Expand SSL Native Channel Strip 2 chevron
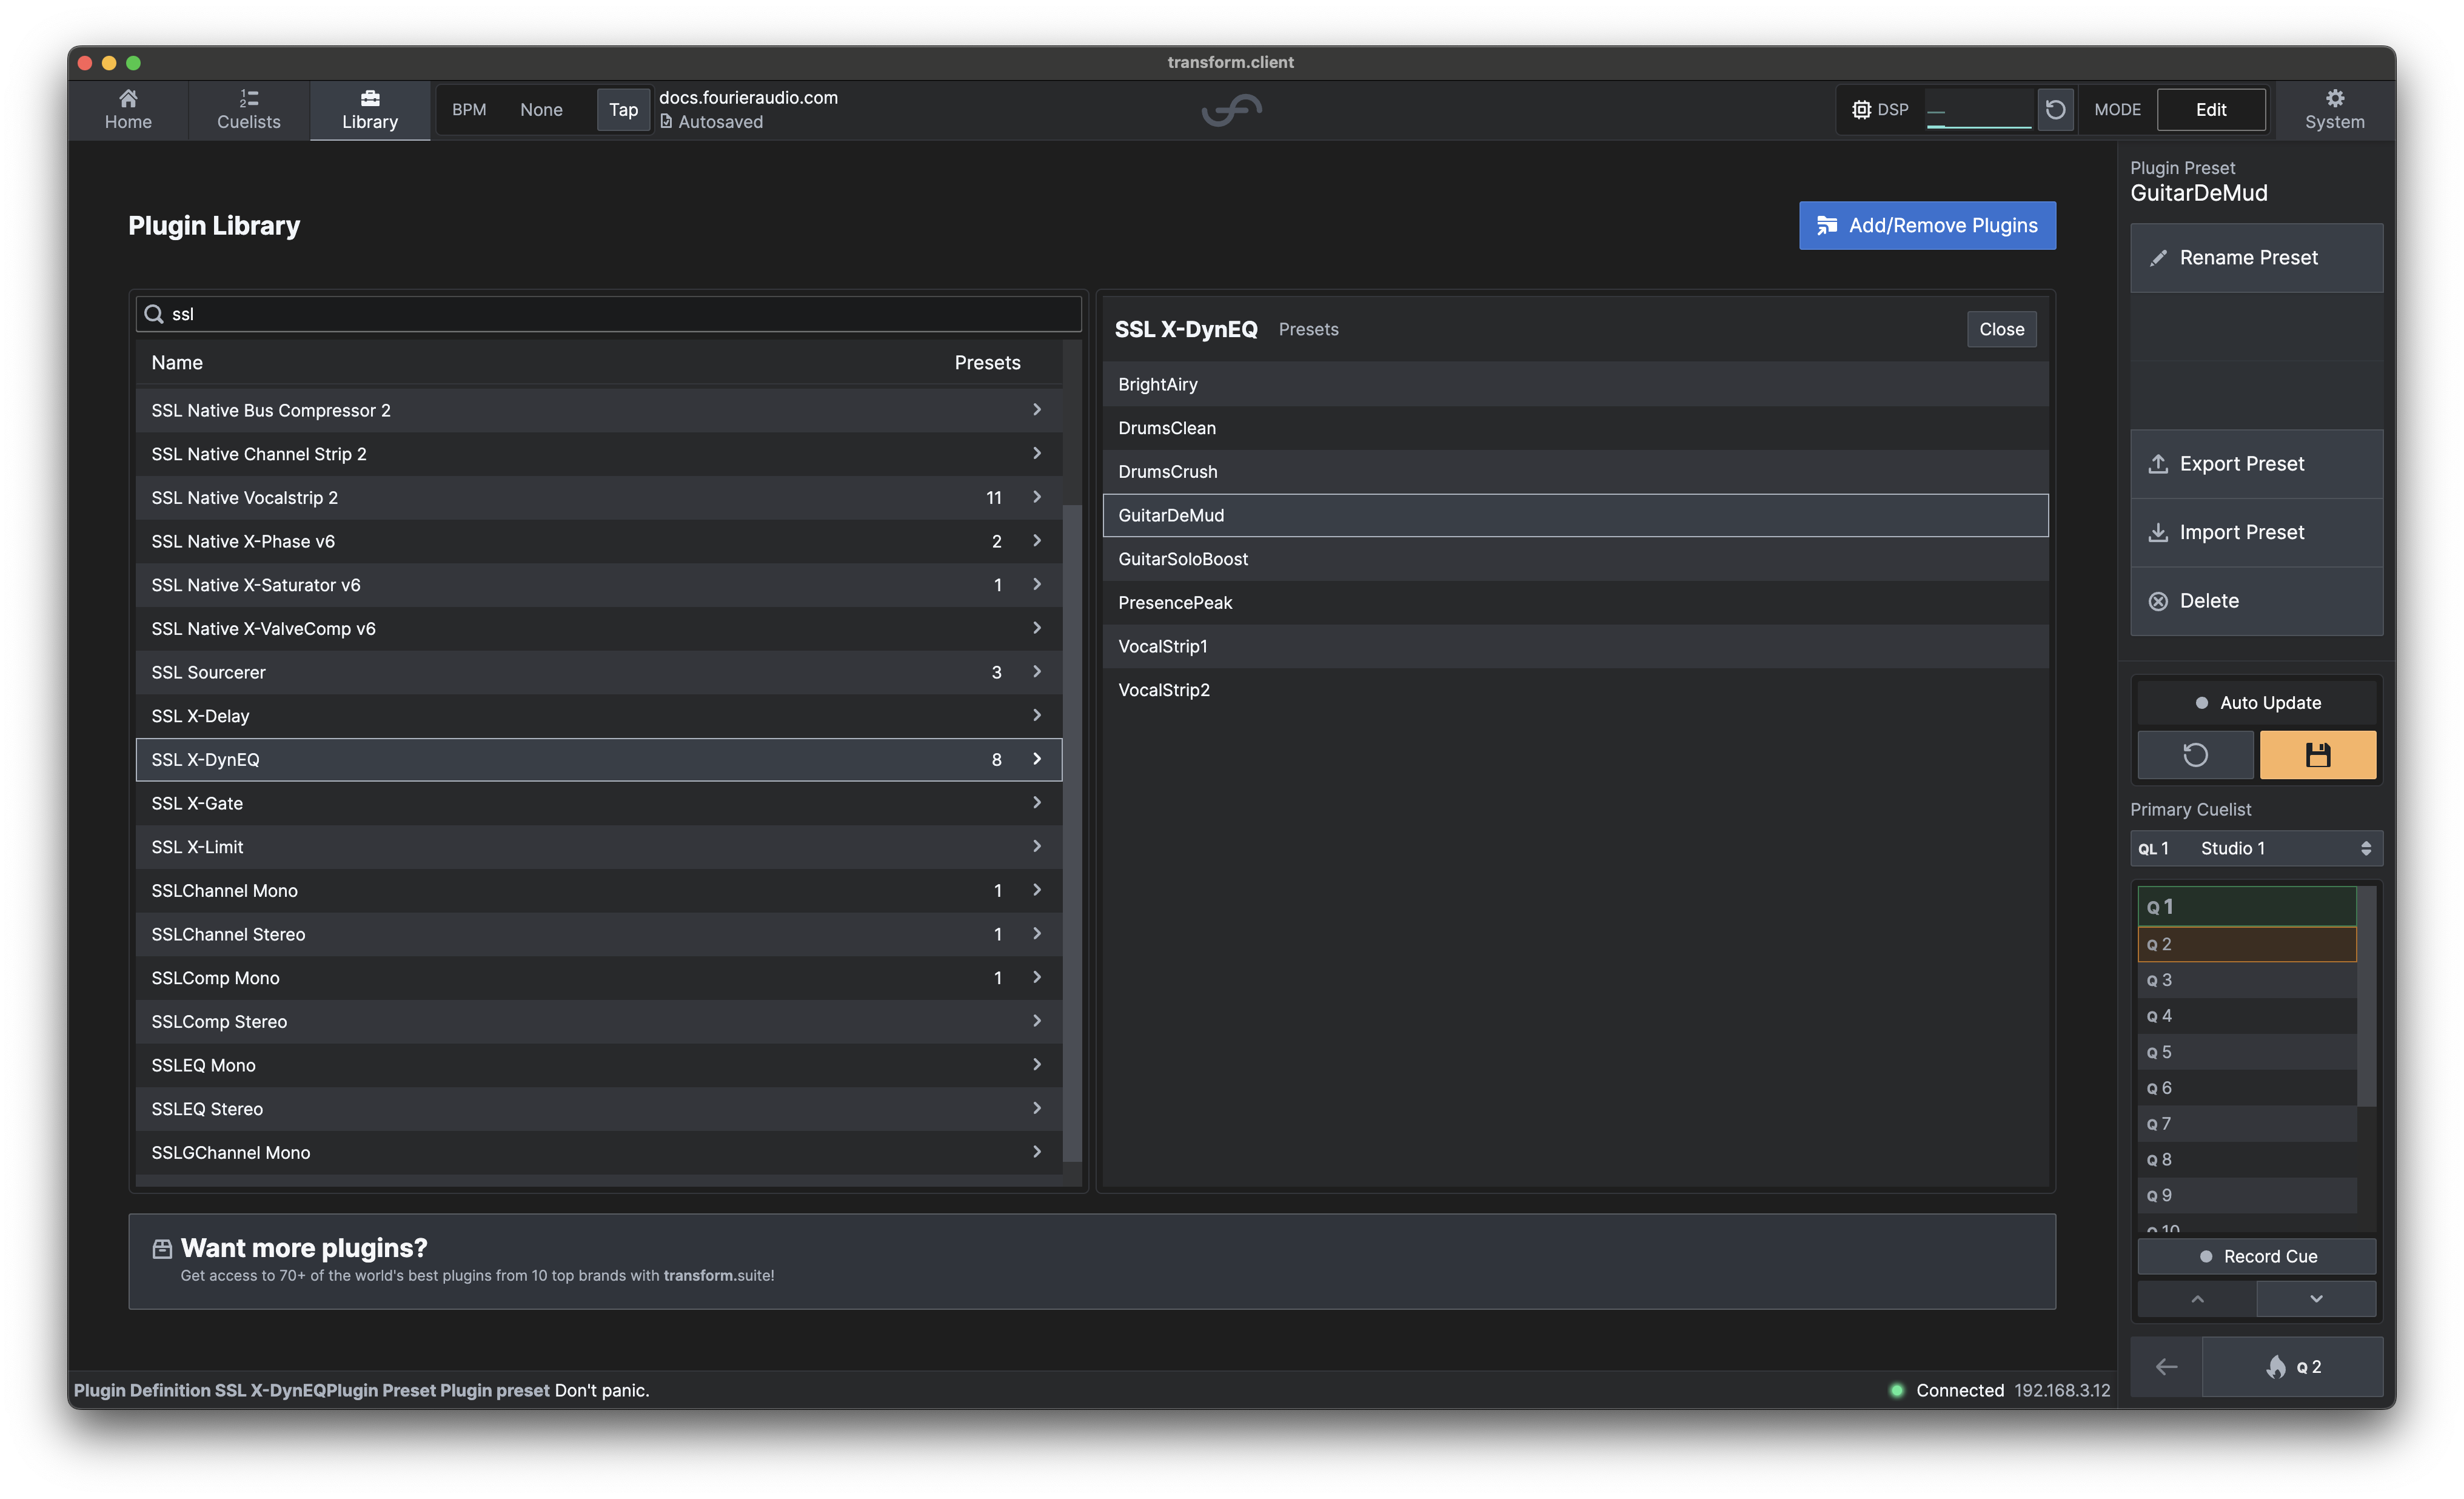 point(1037,453)
